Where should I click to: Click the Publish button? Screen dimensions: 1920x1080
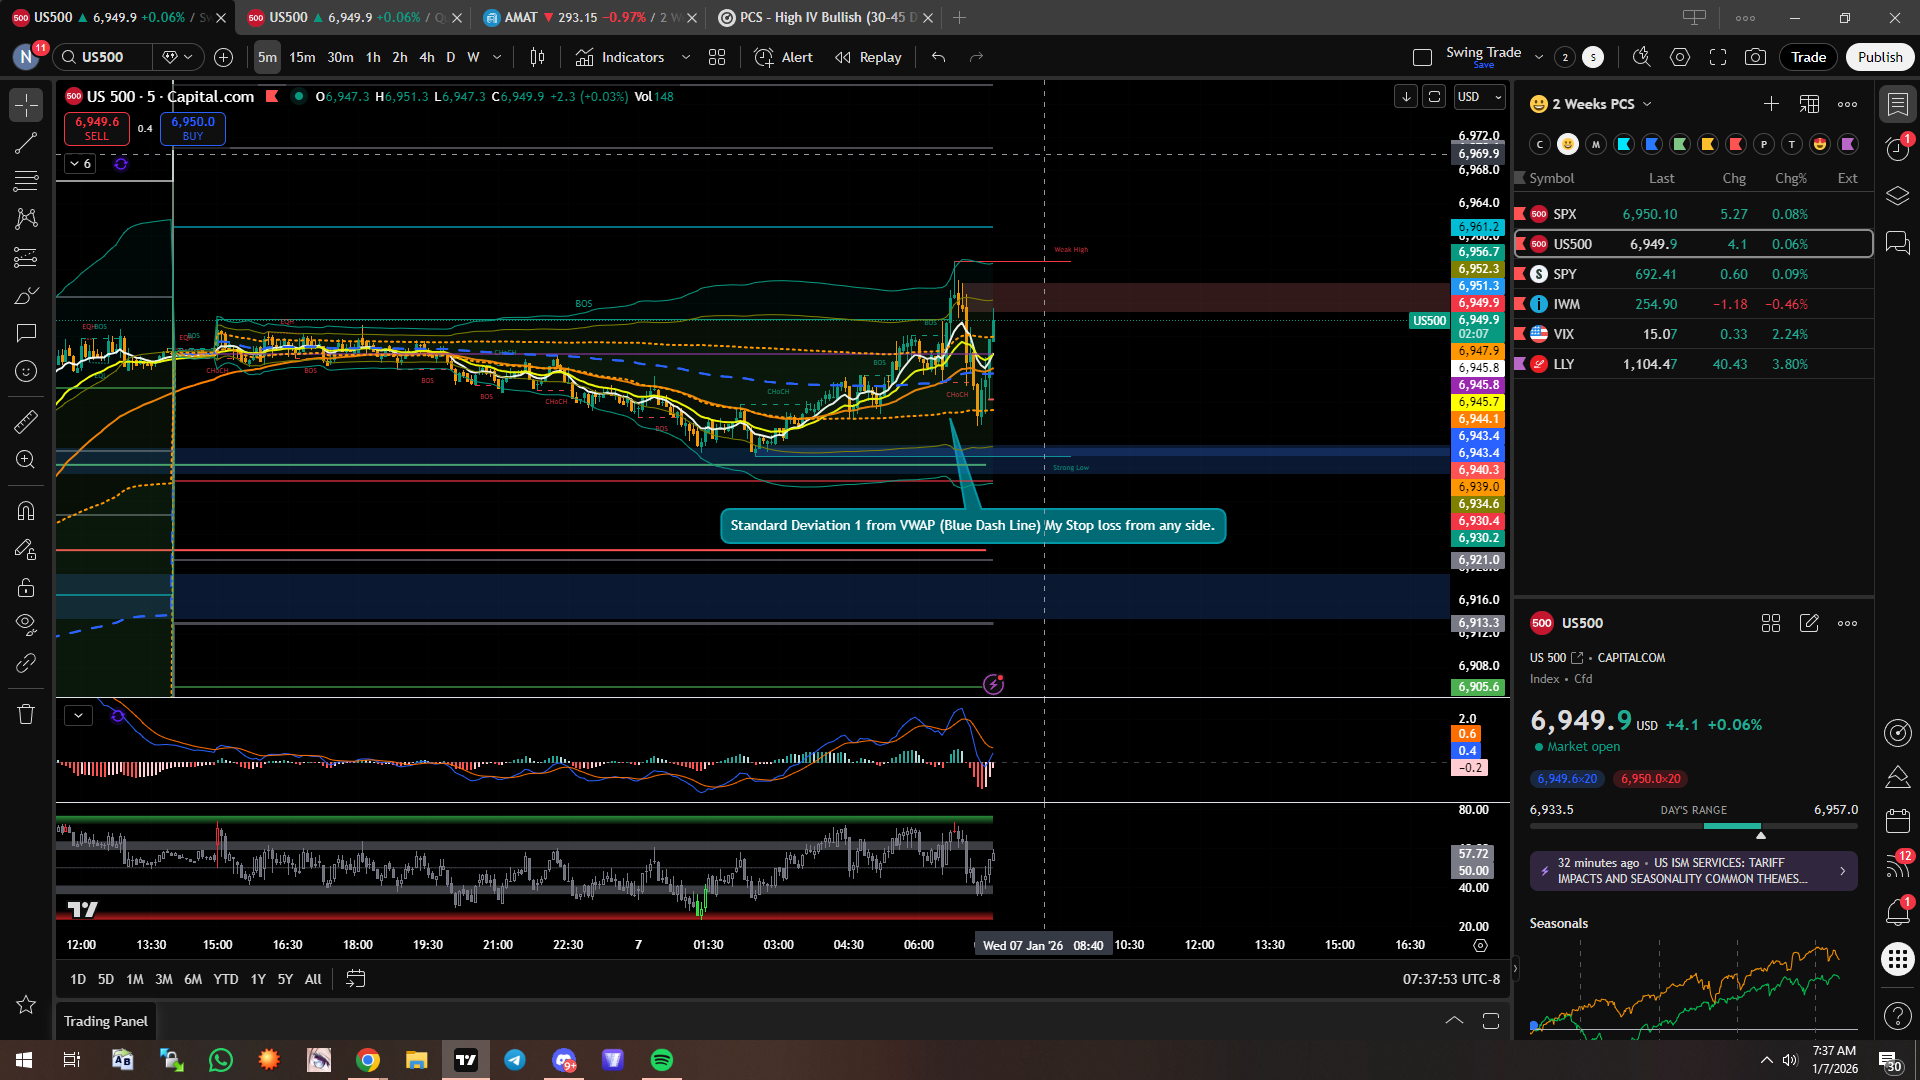pyautogui.click(x=1879, y=57)
